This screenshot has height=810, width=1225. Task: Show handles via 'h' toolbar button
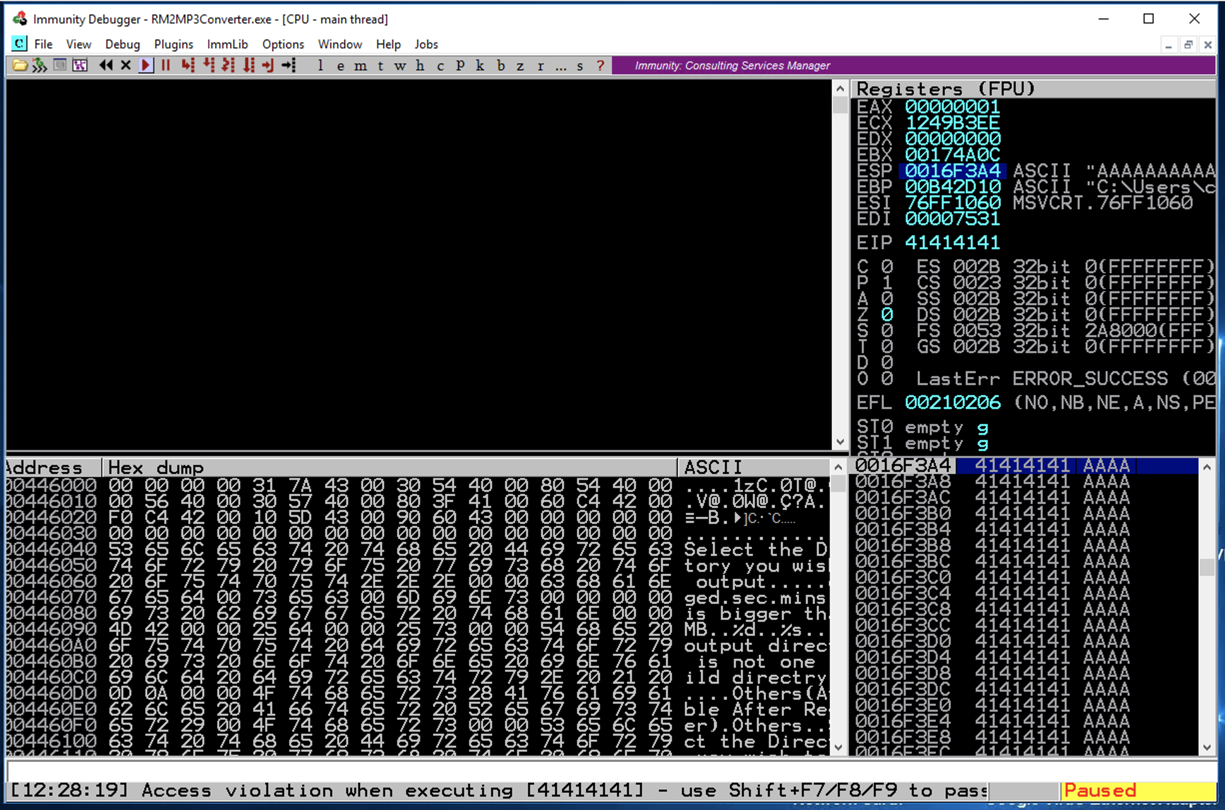[420, 65]
